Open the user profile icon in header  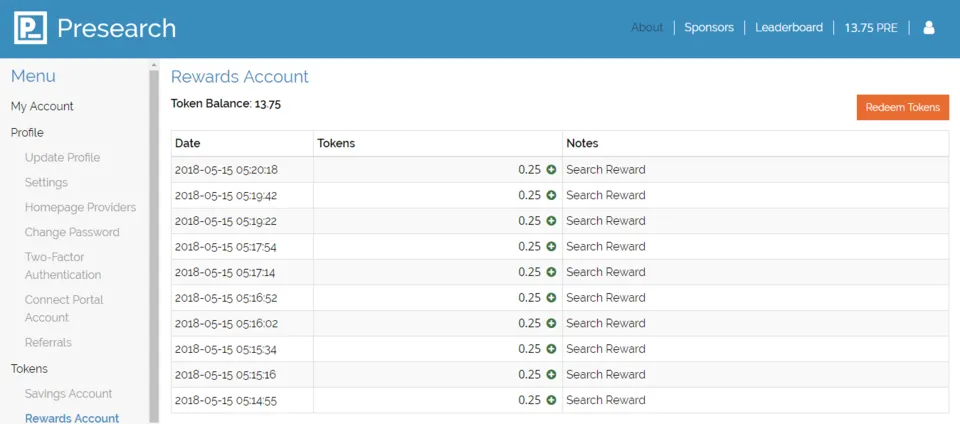pyautogui.click(x=929, y=28)
